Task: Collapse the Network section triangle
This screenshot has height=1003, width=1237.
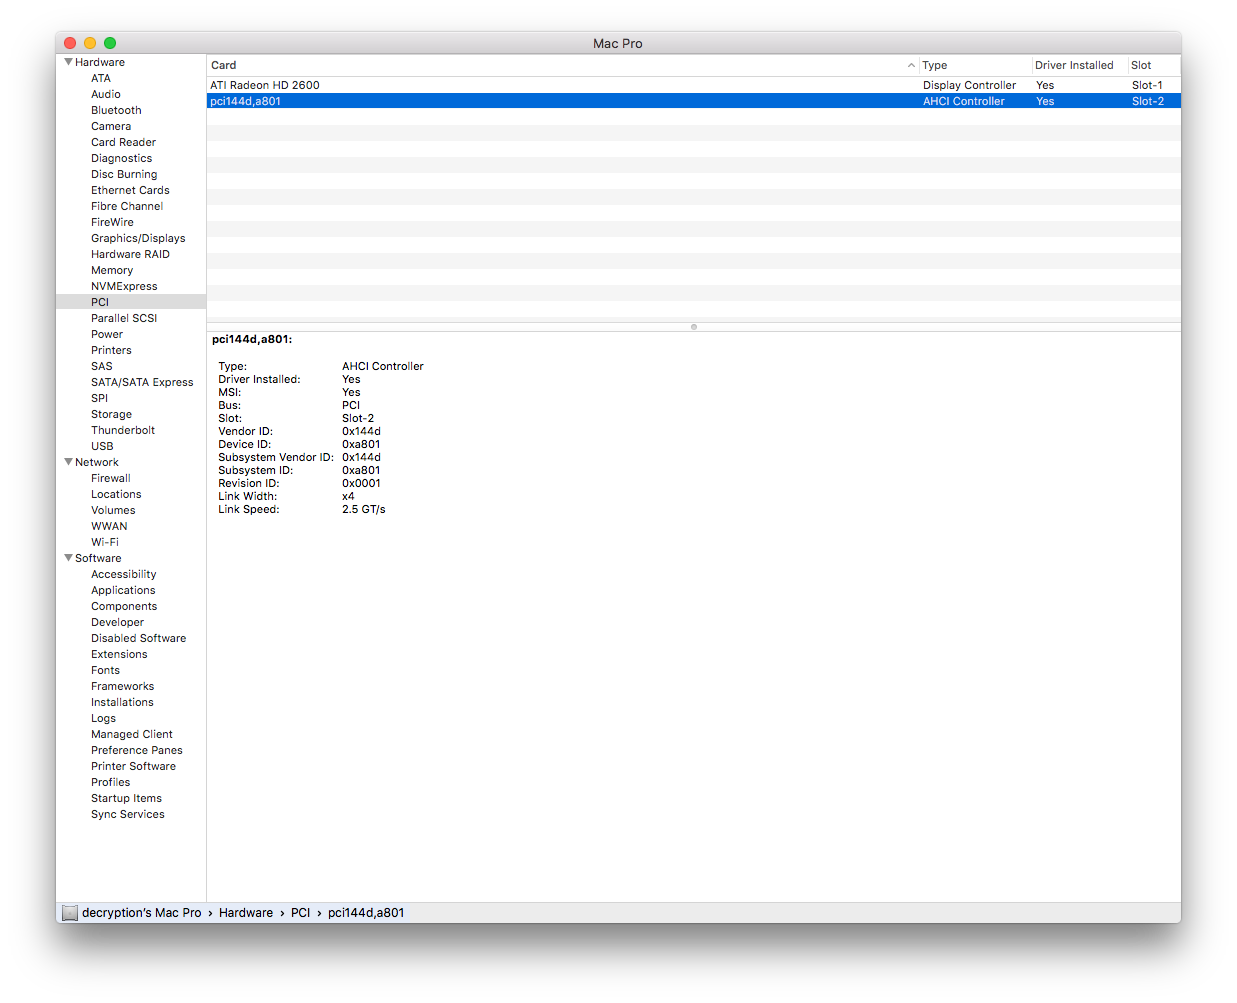Action: [x=68, y=462]
